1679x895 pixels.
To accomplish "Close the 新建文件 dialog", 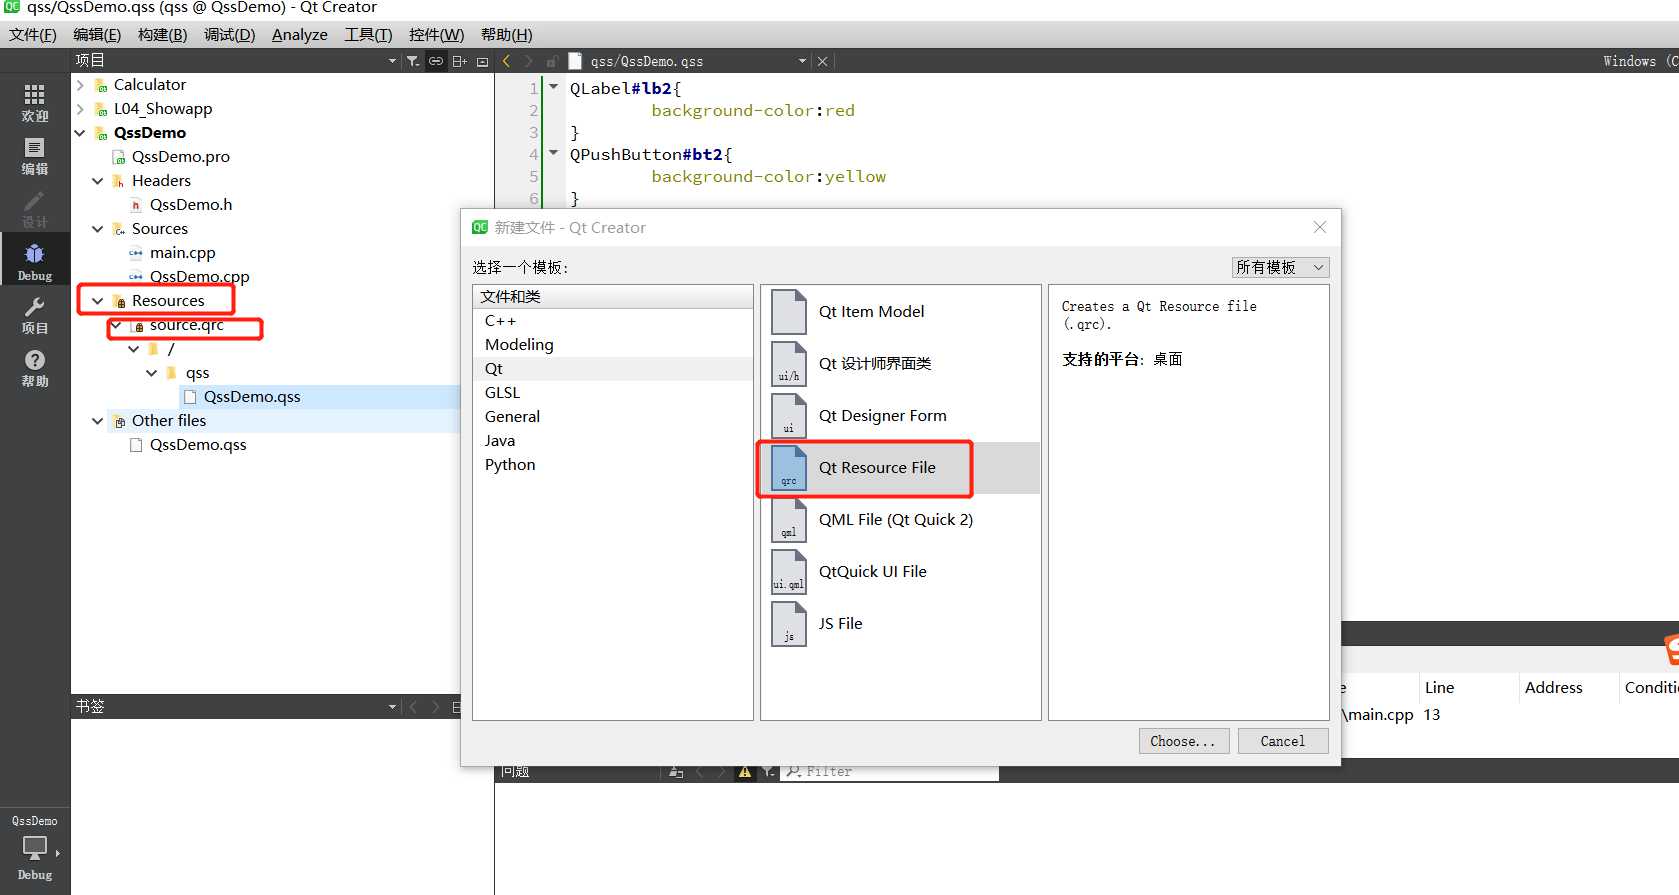I will [x=1320, y=227].
